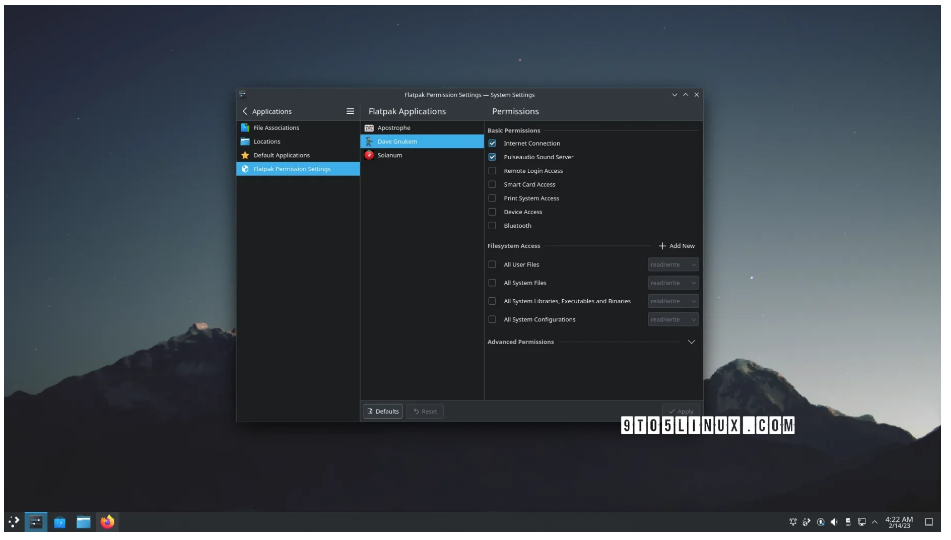This screenshot has height=540, width=951.
Task: Open the network monitor tray icon
Action: [861, 522]
